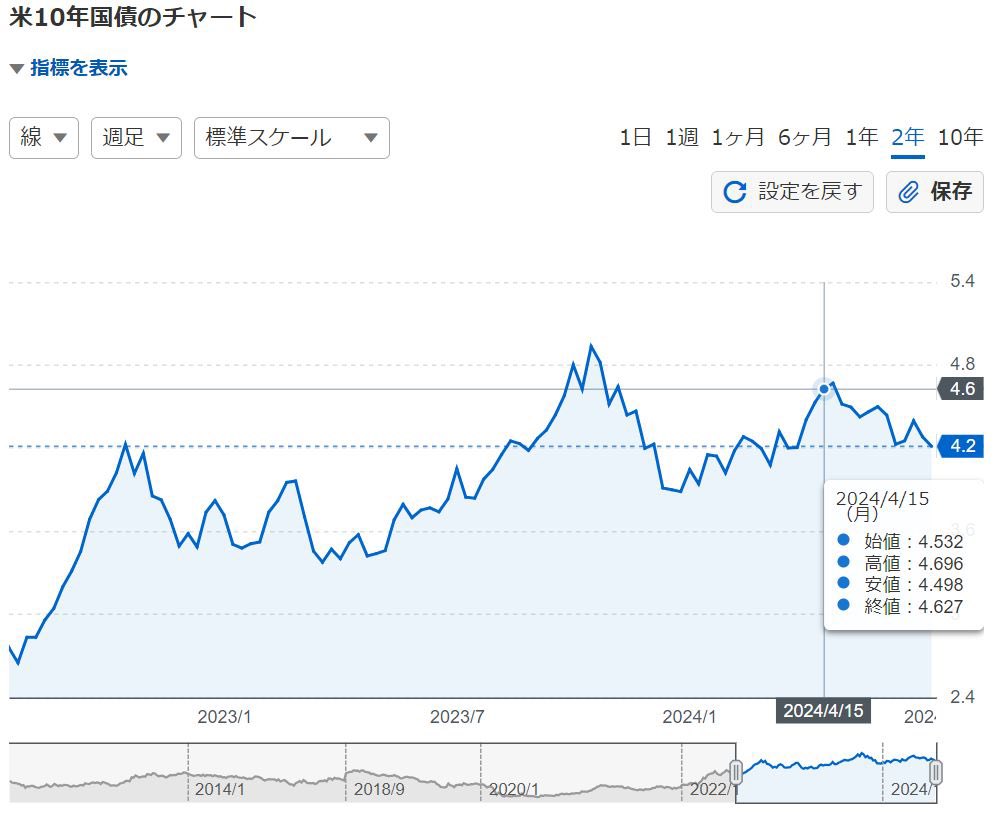Select the 1年 time range tab
The width and height of the screenshot is (997, 821).
pos(862,137)
